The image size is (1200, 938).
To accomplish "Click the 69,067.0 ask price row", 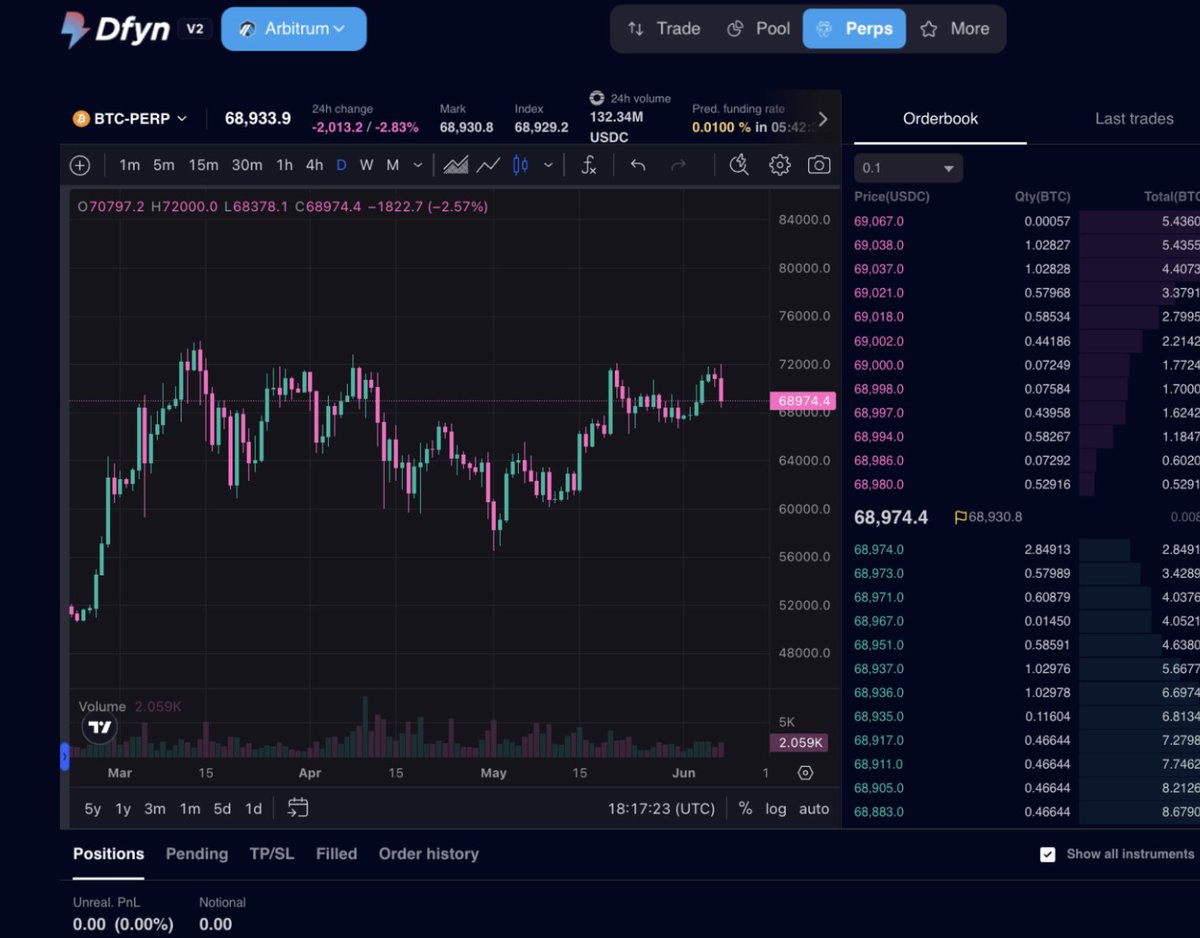I will tap(1027, 221).
